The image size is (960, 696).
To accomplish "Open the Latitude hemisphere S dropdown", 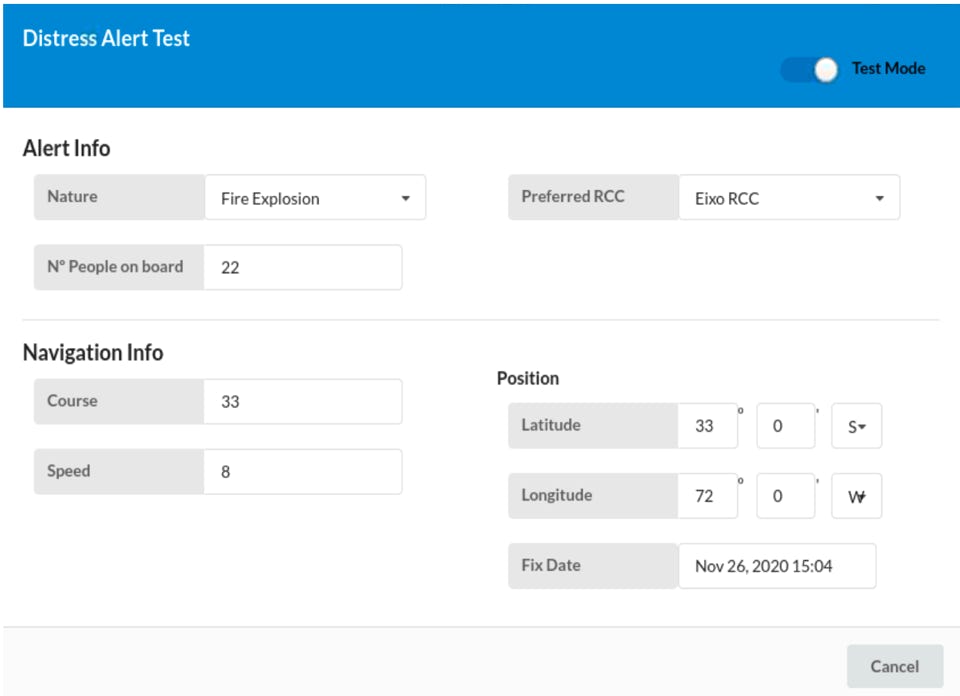I will [x=857, y=425].
